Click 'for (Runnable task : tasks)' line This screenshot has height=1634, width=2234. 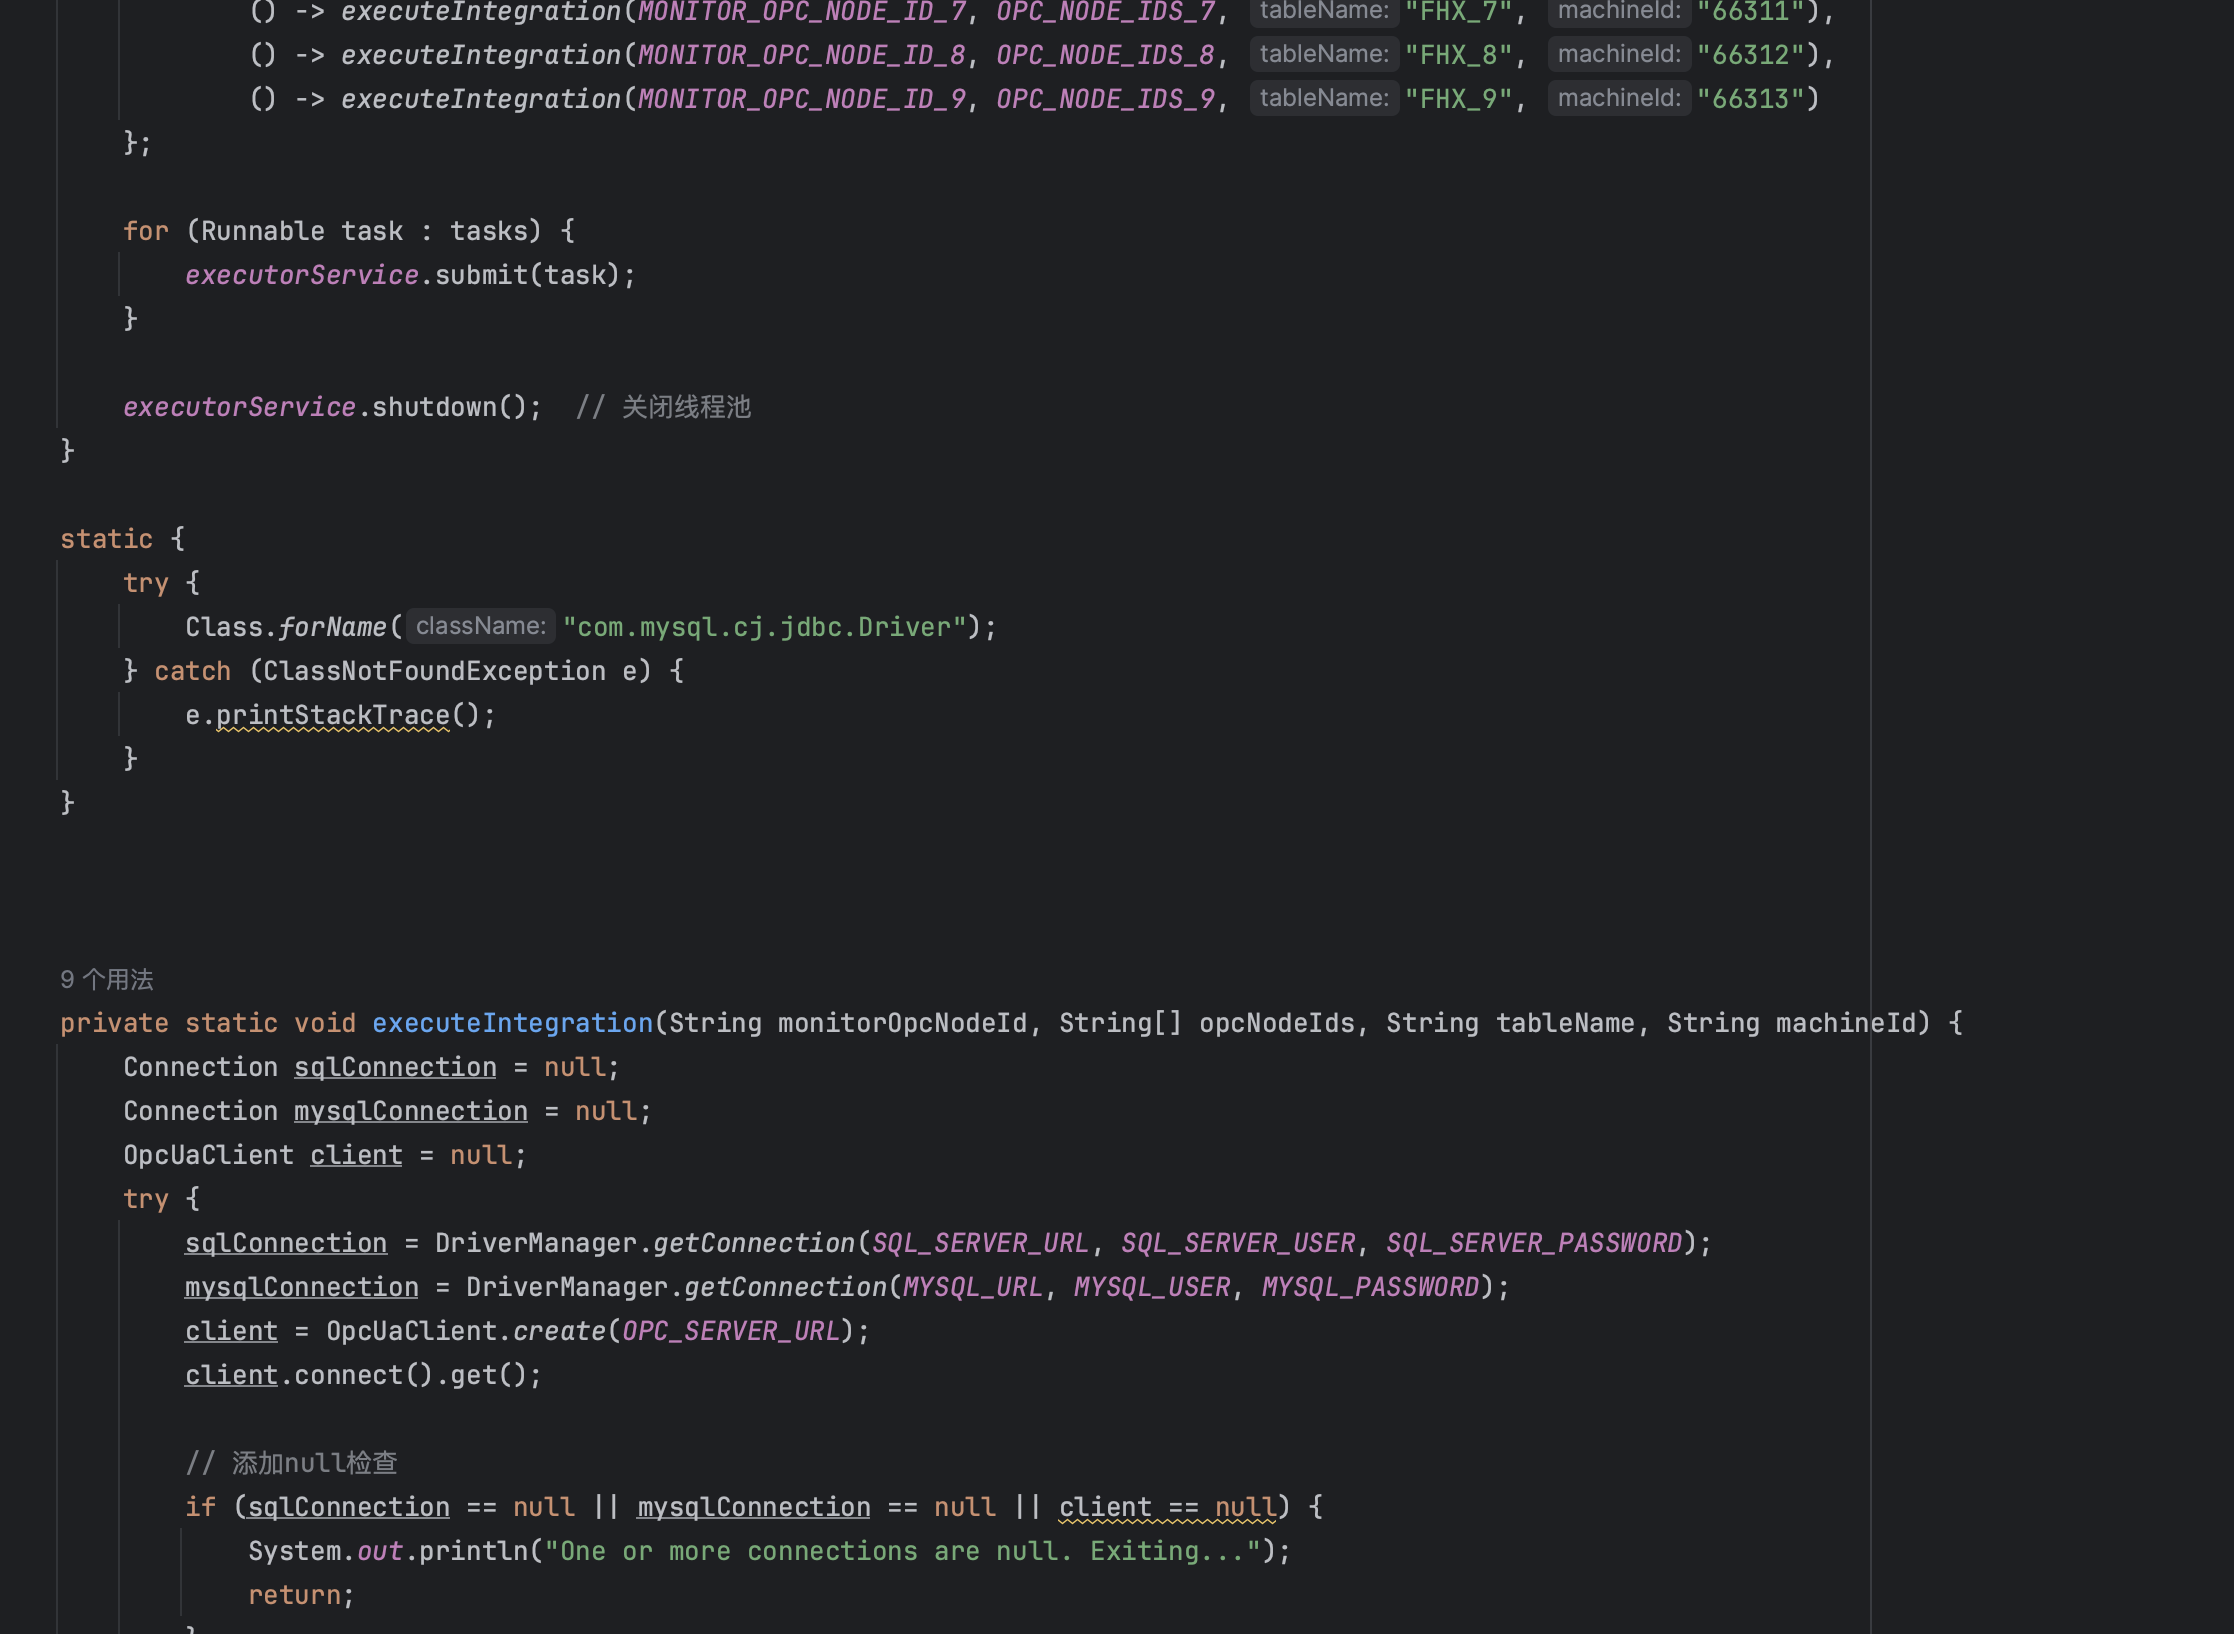pyautogui.click(x=349, y=231)
